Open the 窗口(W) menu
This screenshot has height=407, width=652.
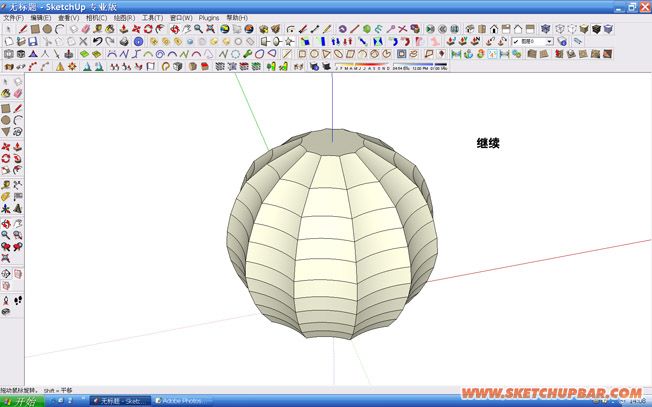click(x=181, y=18)
